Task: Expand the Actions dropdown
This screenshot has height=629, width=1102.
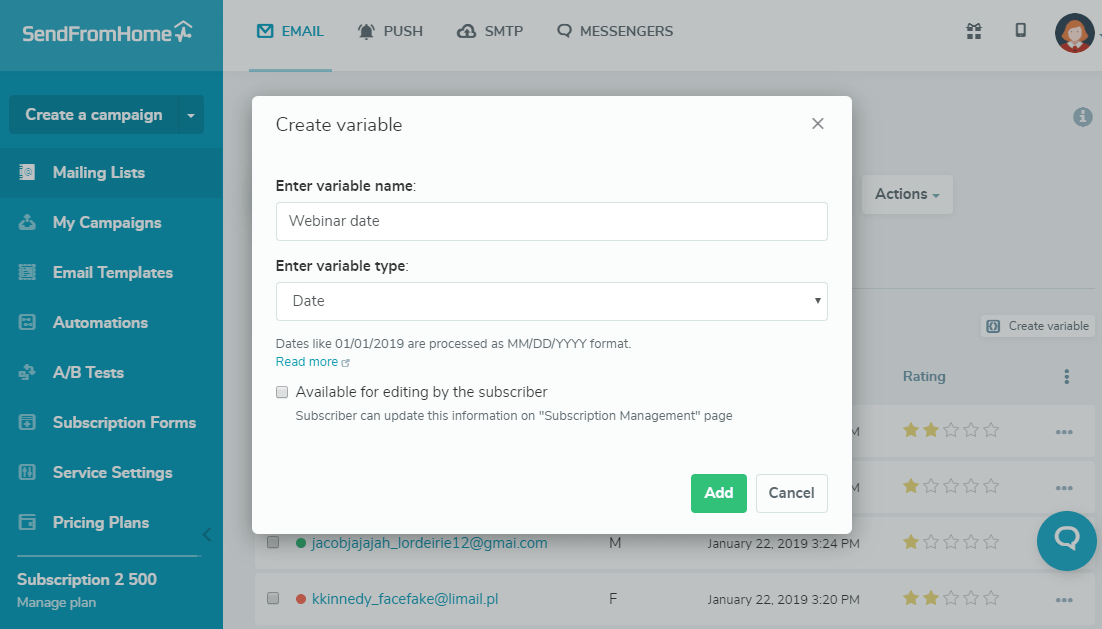Action: (x=906, y=194)
